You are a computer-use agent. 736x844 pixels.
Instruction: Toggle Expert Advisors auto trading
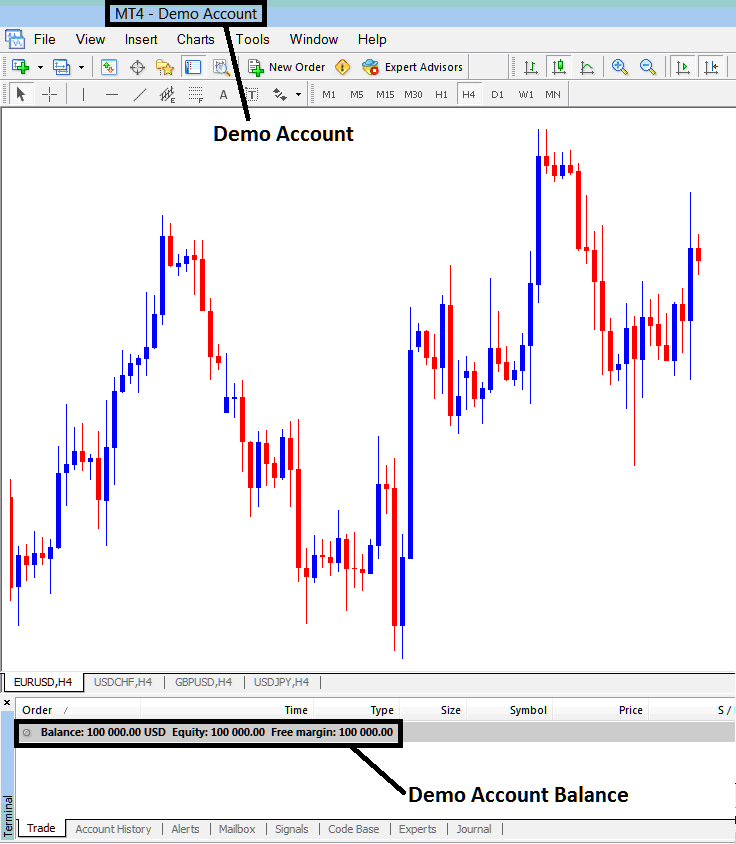[x=413, y=67]
